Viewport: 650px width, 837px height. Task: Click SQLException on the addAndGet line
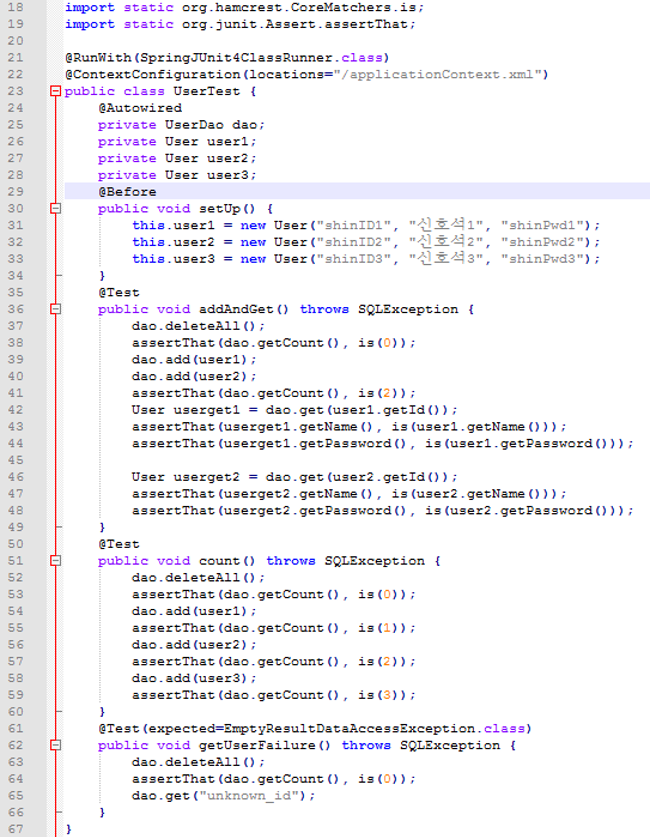tap(408, 309)
